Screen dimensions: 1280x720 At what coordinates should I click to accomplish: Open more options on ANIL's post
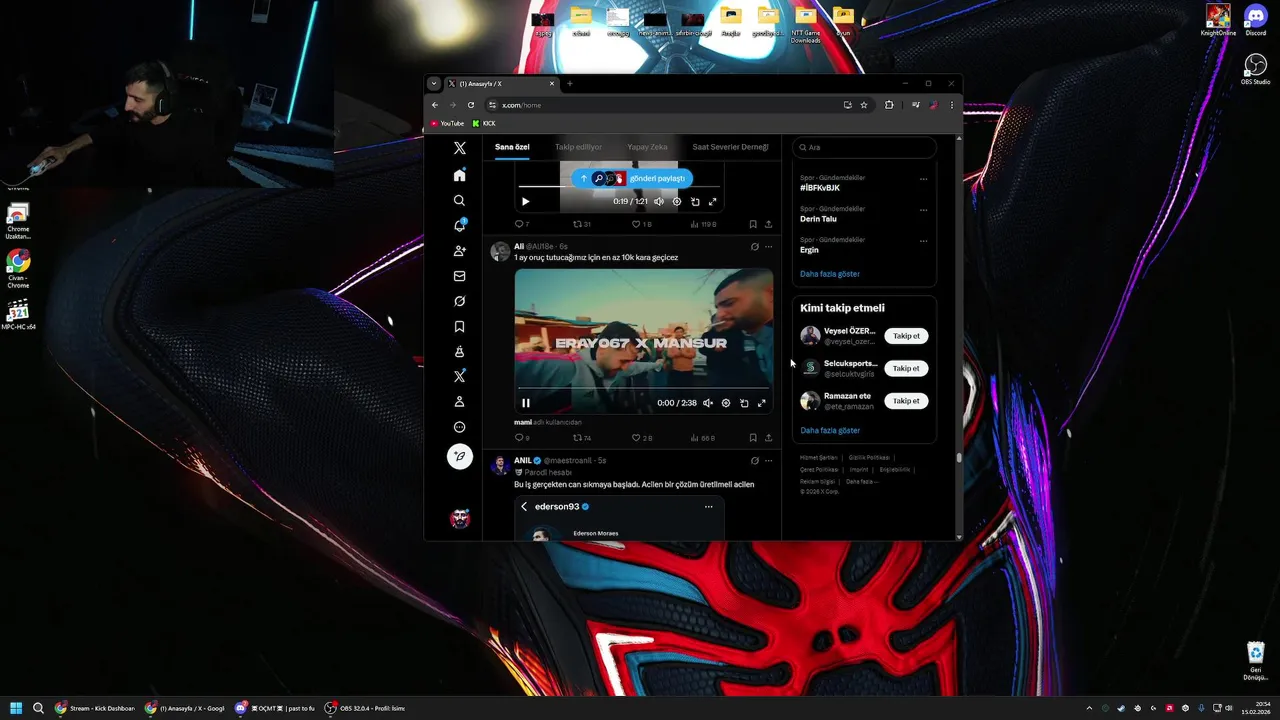click(768, 461)
